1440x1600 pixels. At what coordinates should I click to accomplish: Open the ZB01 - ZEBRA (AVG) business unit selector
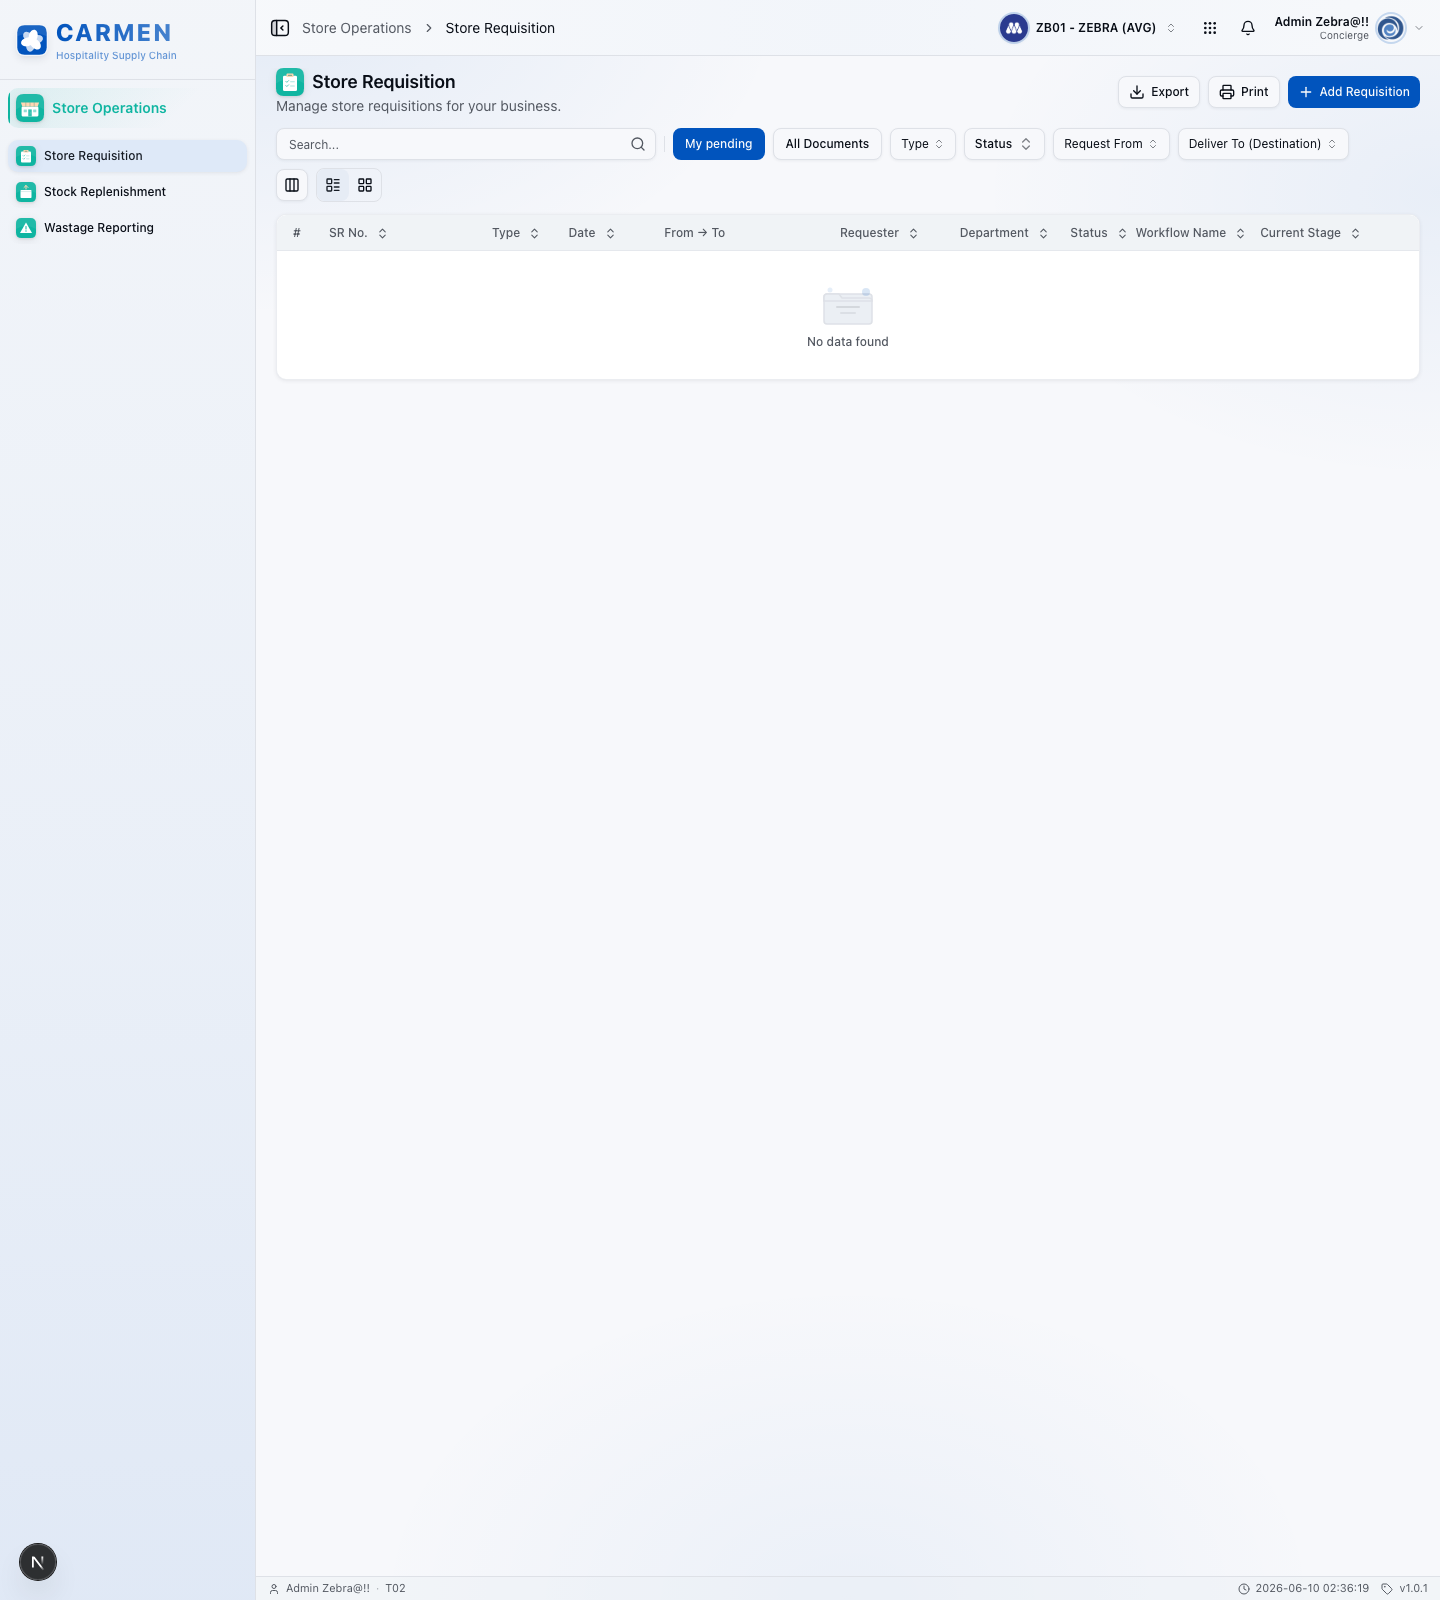click(x=1089, y=28)
